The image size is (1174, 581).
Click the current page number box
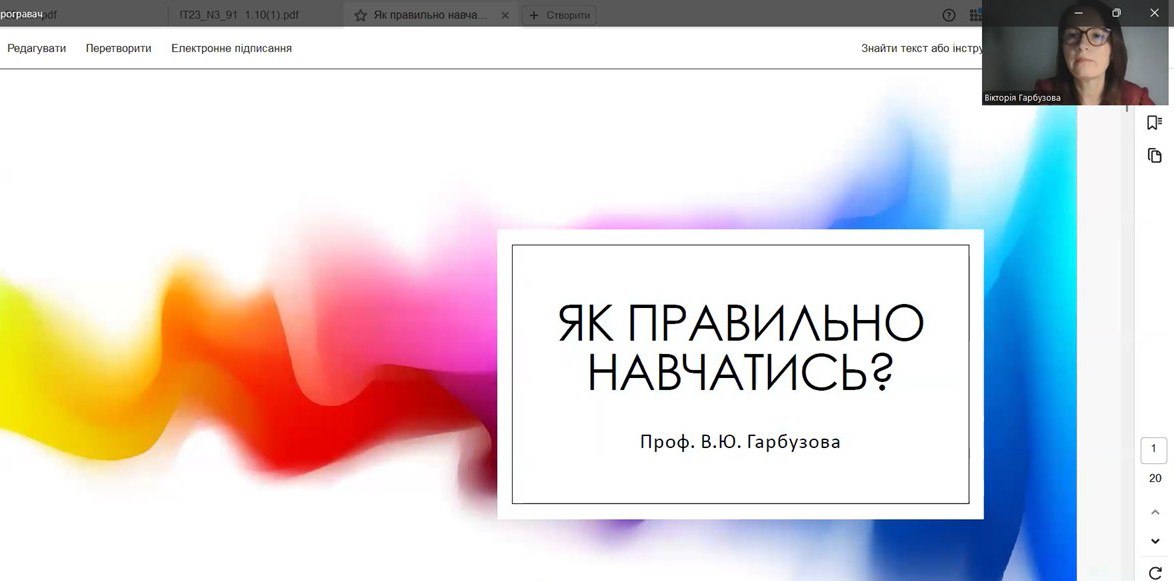click(1154, 450)
